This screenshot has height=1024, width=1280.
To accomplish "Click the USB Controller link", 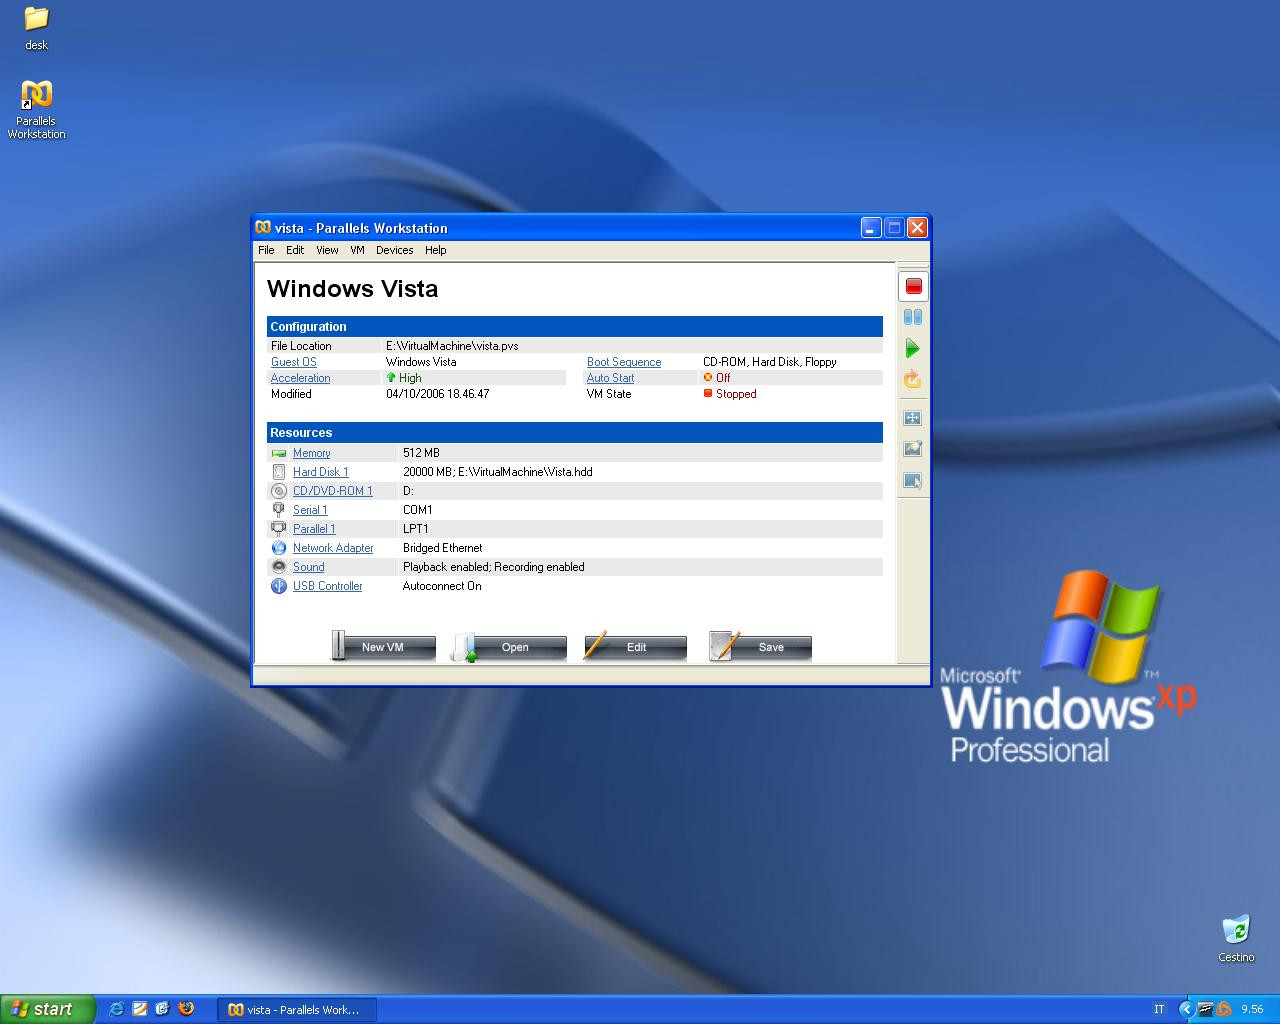I will [x=327, y=586].
